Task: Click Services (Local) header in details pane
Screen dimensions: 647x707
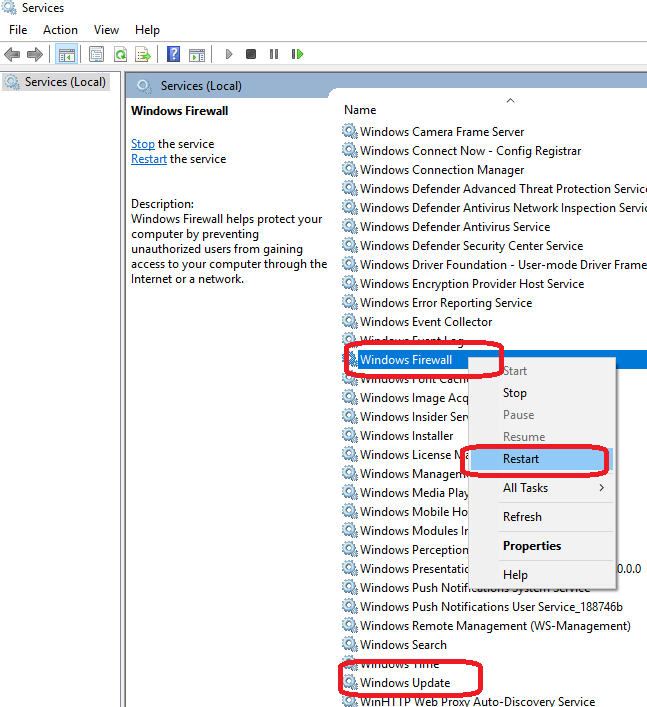Action: point(201,86)
